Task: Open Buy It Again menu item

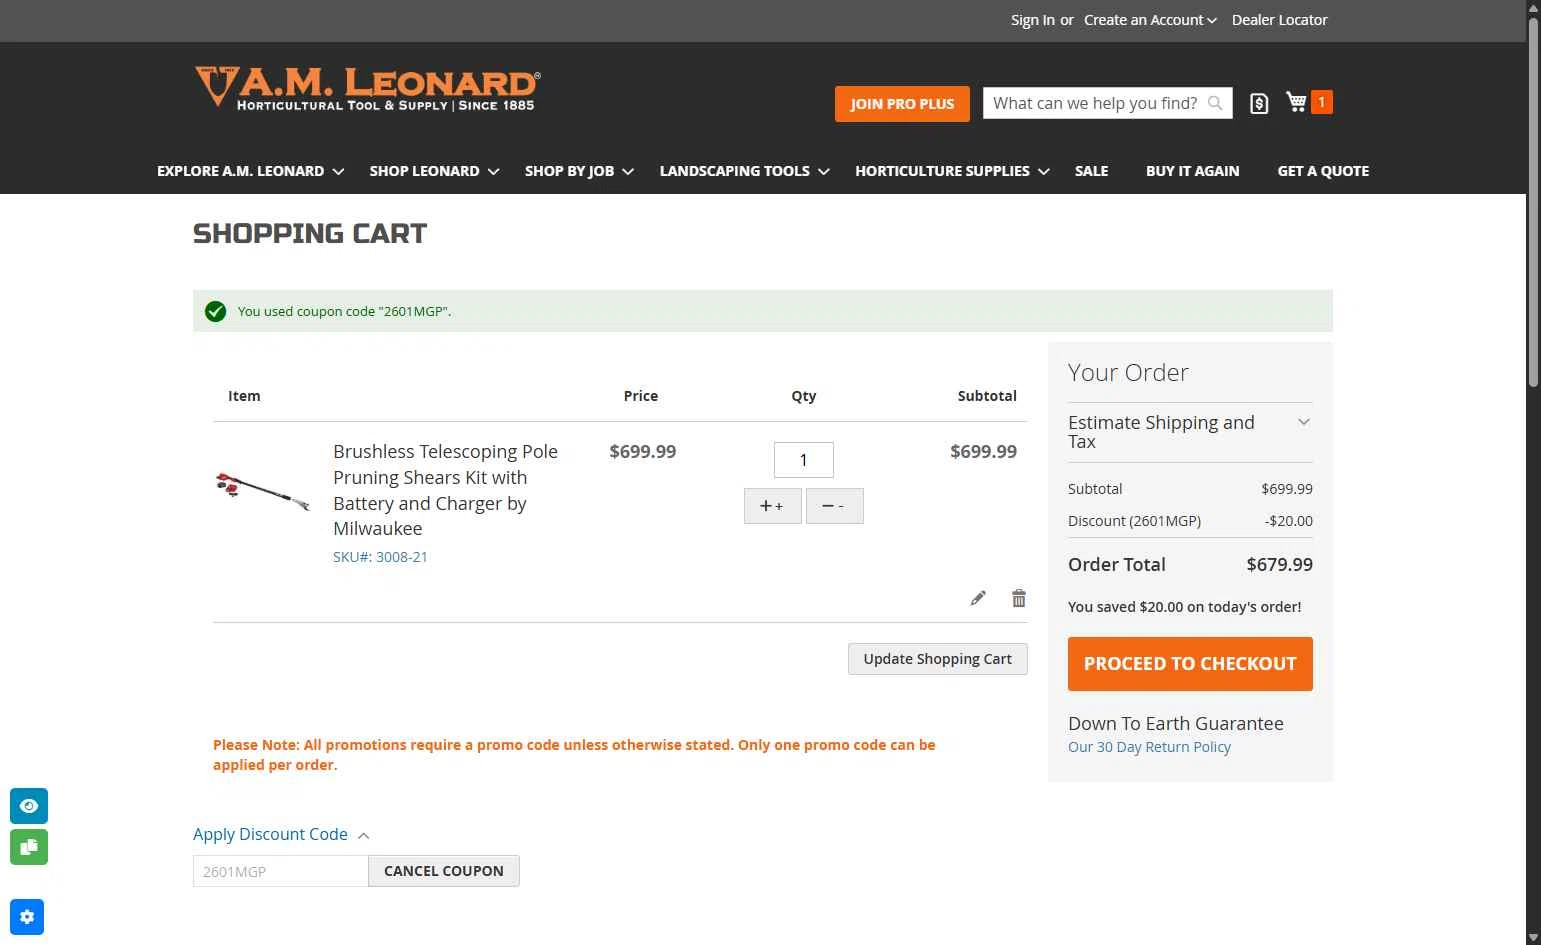Action: (1192, 171)
